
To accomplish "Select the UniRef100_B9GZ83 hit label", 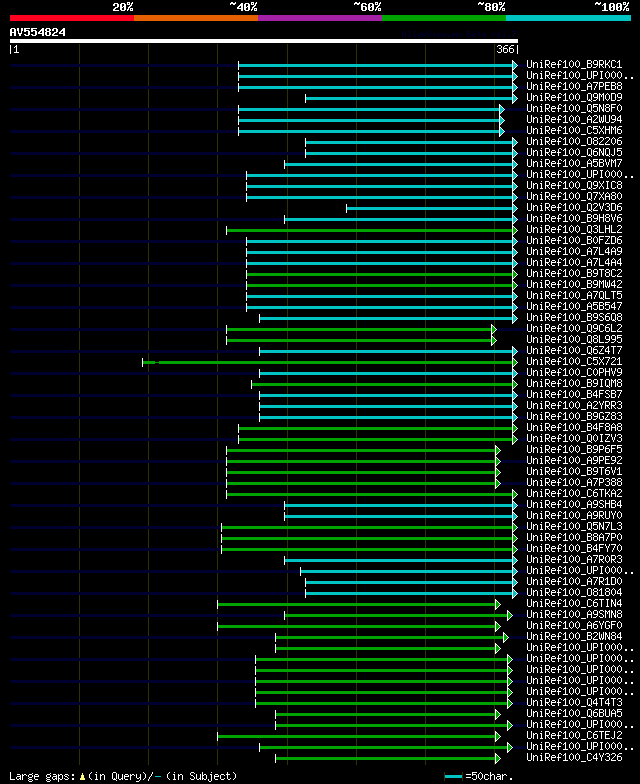I will click(x=574, y=416).
